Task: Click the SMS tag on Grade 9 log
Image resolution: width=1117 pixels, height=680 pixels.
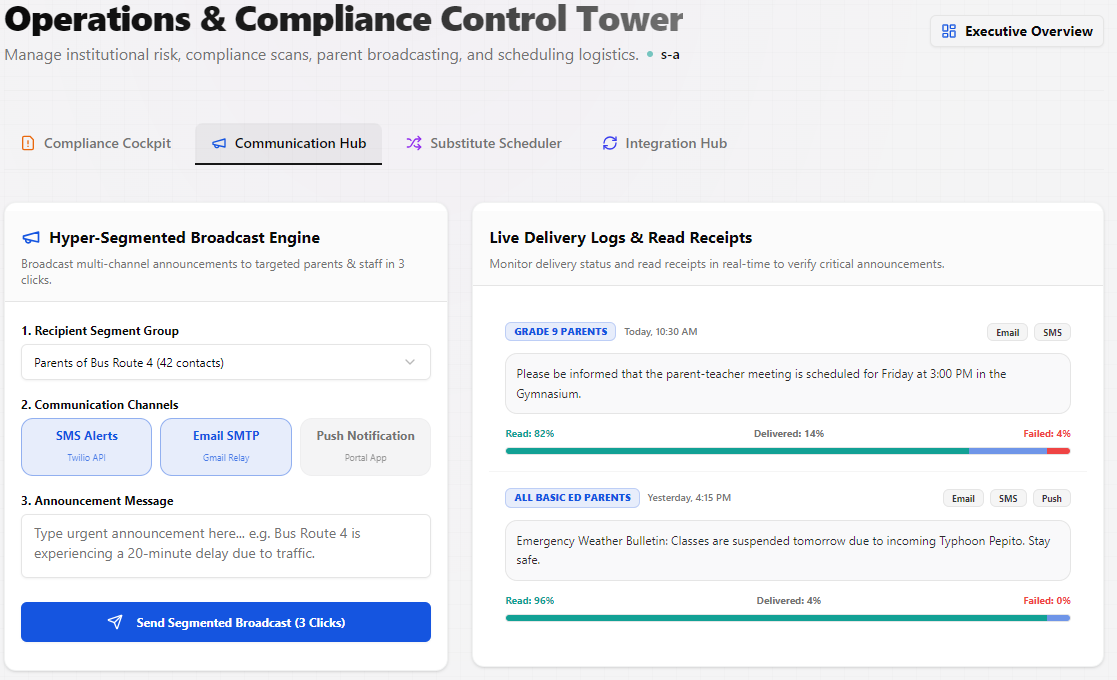Action: pyautogui.click(x=1052, y=333)
